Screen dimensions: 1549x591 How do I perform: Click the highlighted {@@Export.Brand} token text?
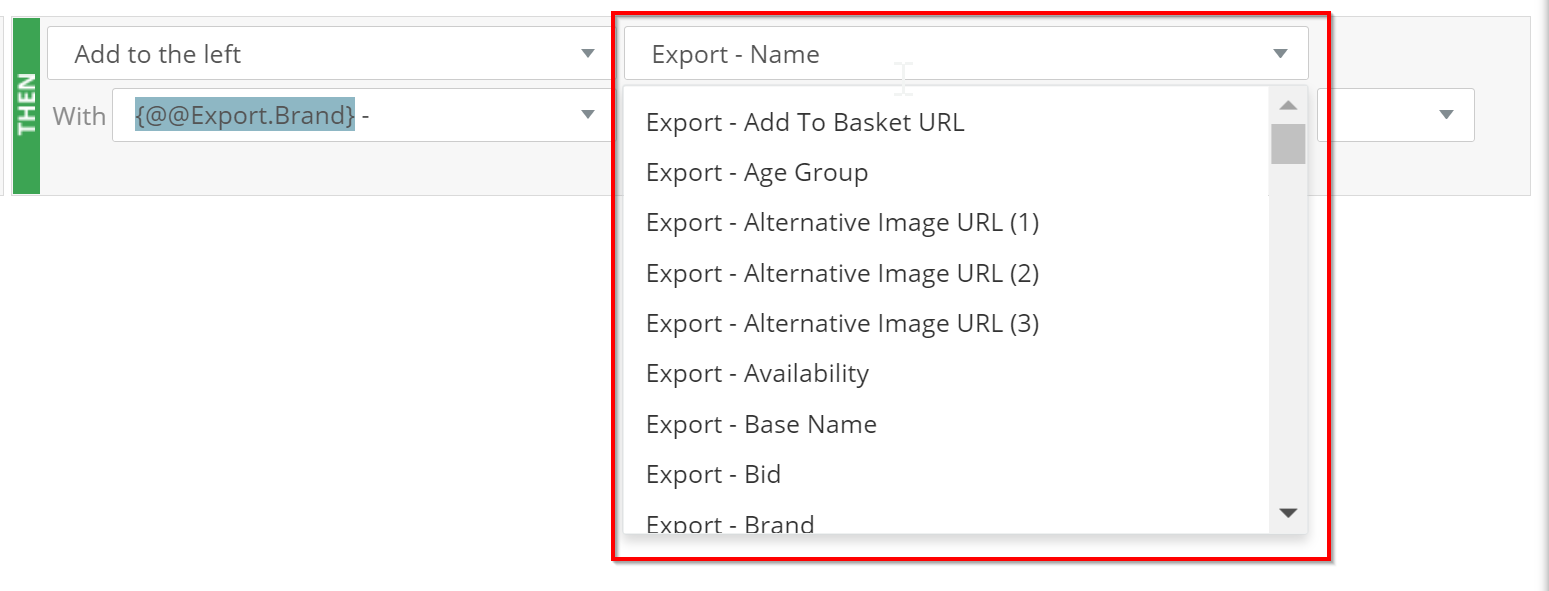pyautogui.click(x=245, y=115)
